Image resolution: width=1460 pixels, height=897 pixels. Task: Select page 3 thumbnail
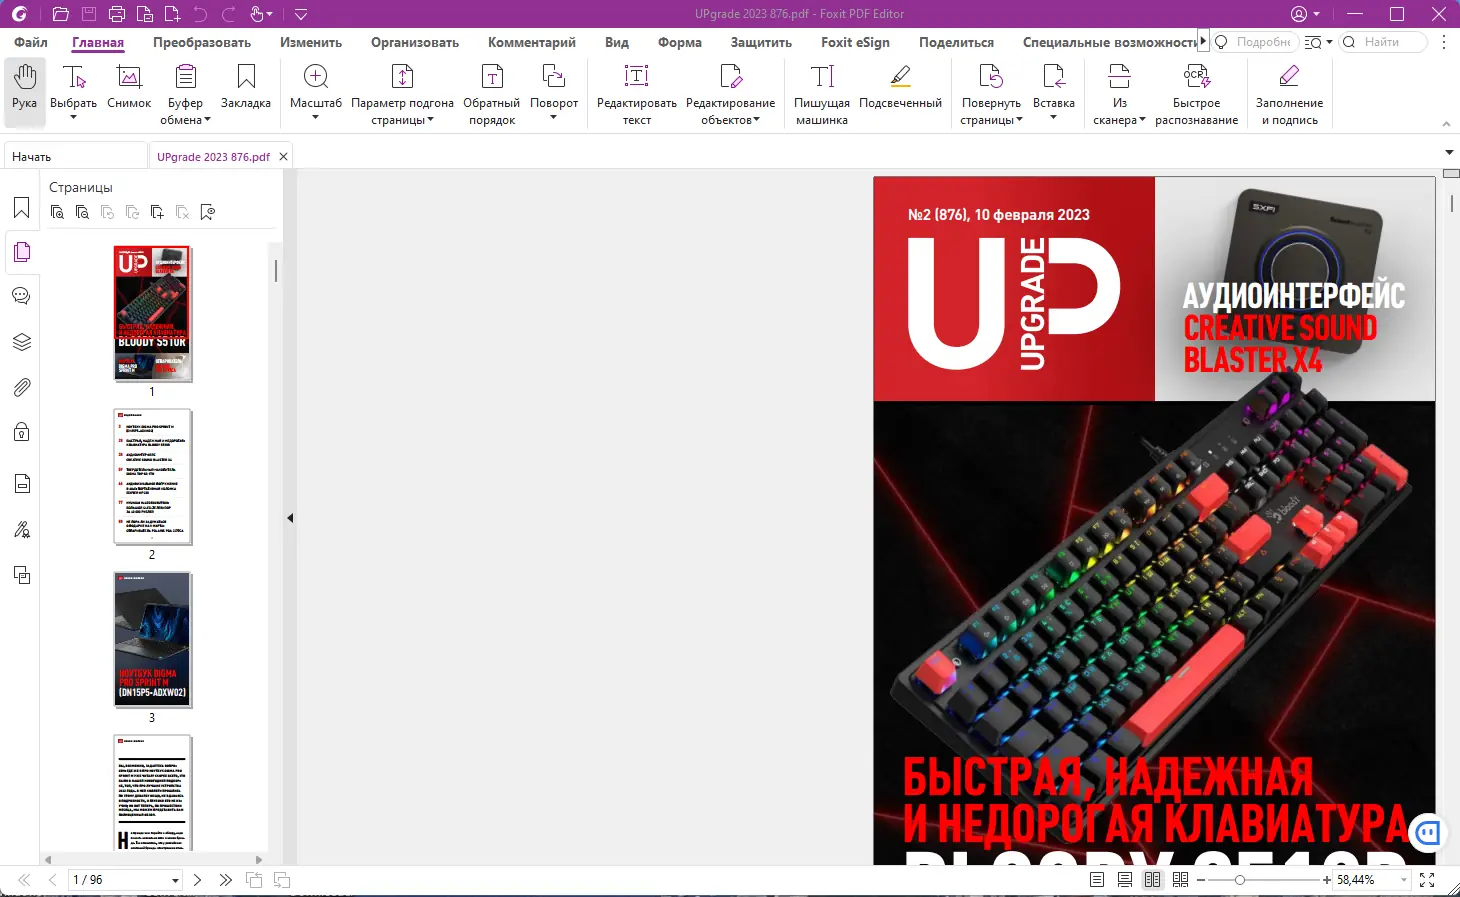point(153,640)
